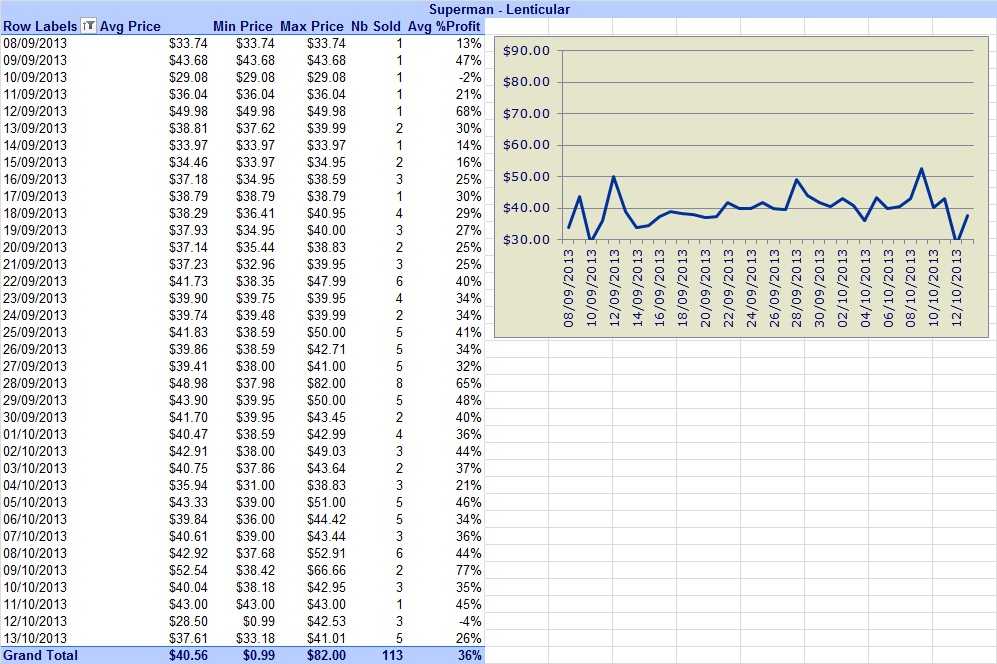This screenshot has height=664, width=997.
Task: Select the 08/09/2013 date row label
Action: (35, 43)
